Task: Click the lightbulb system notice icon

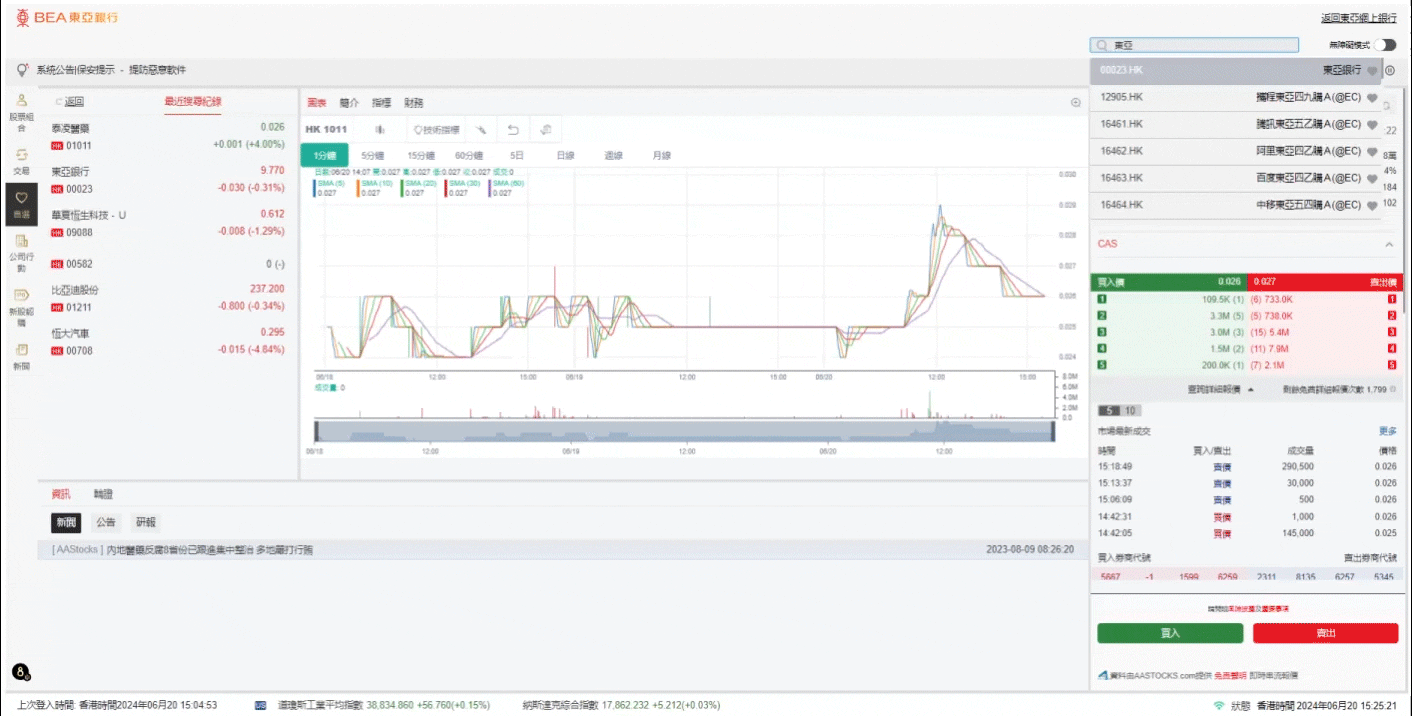Action: pos(22,69)
